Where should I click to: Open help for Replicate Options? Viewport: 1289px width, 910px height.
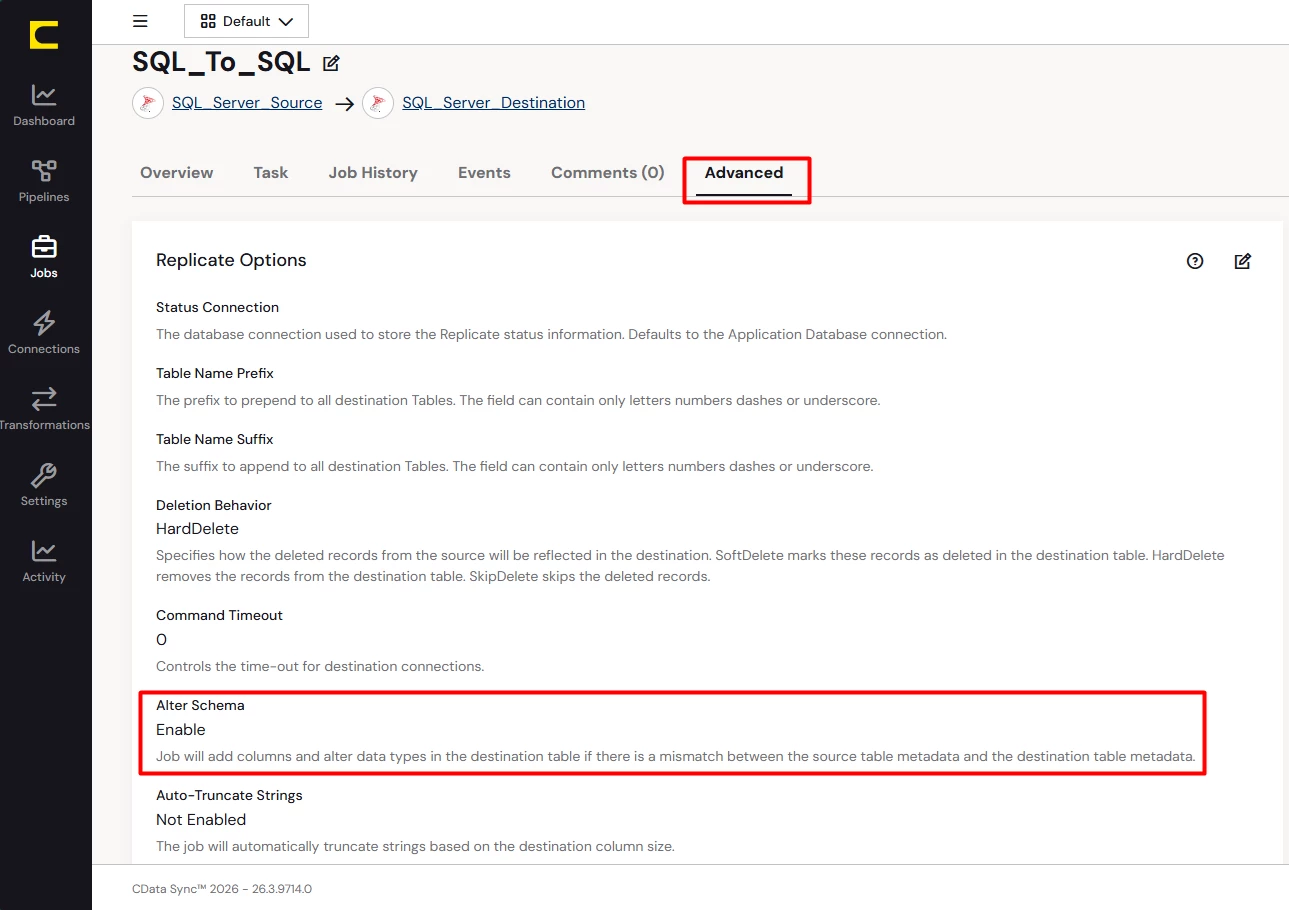pyautogui.click(x=1195, y=261)
